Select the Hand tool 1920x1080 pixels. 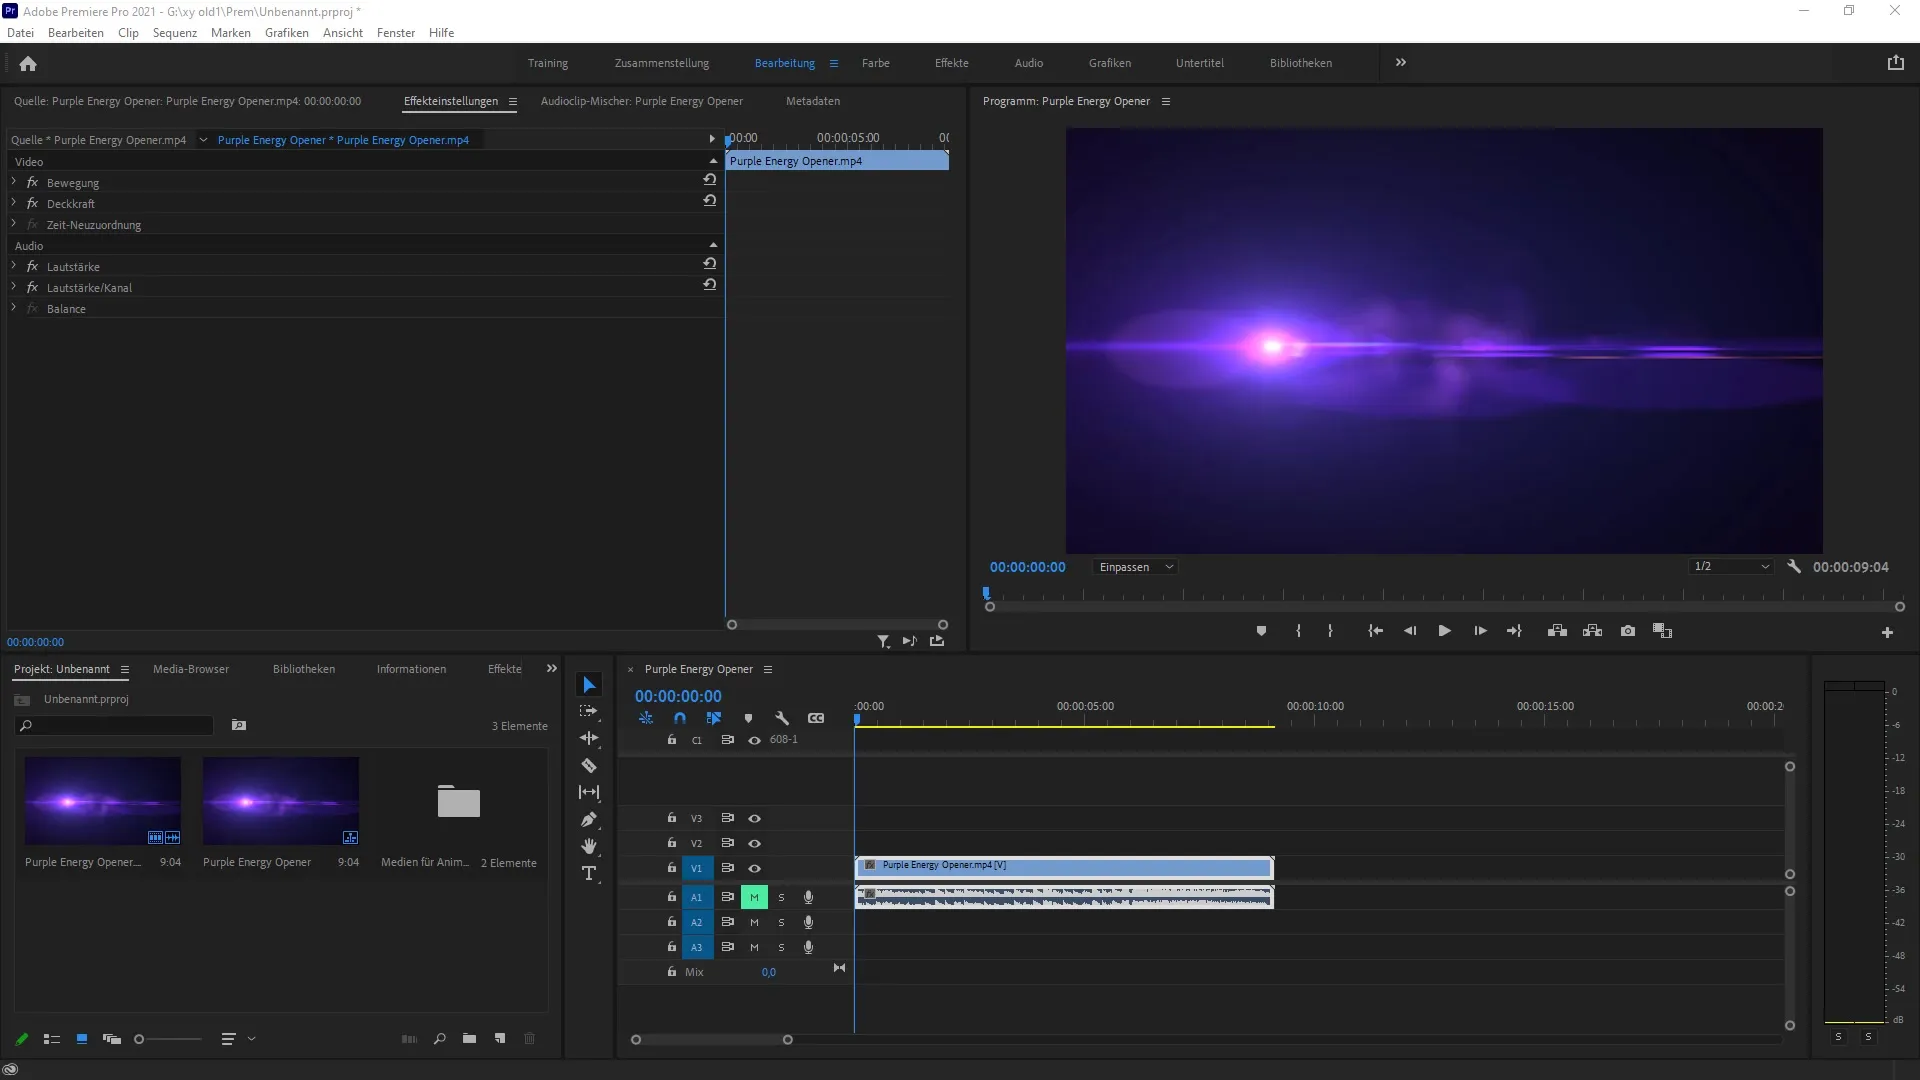[589, 846]
